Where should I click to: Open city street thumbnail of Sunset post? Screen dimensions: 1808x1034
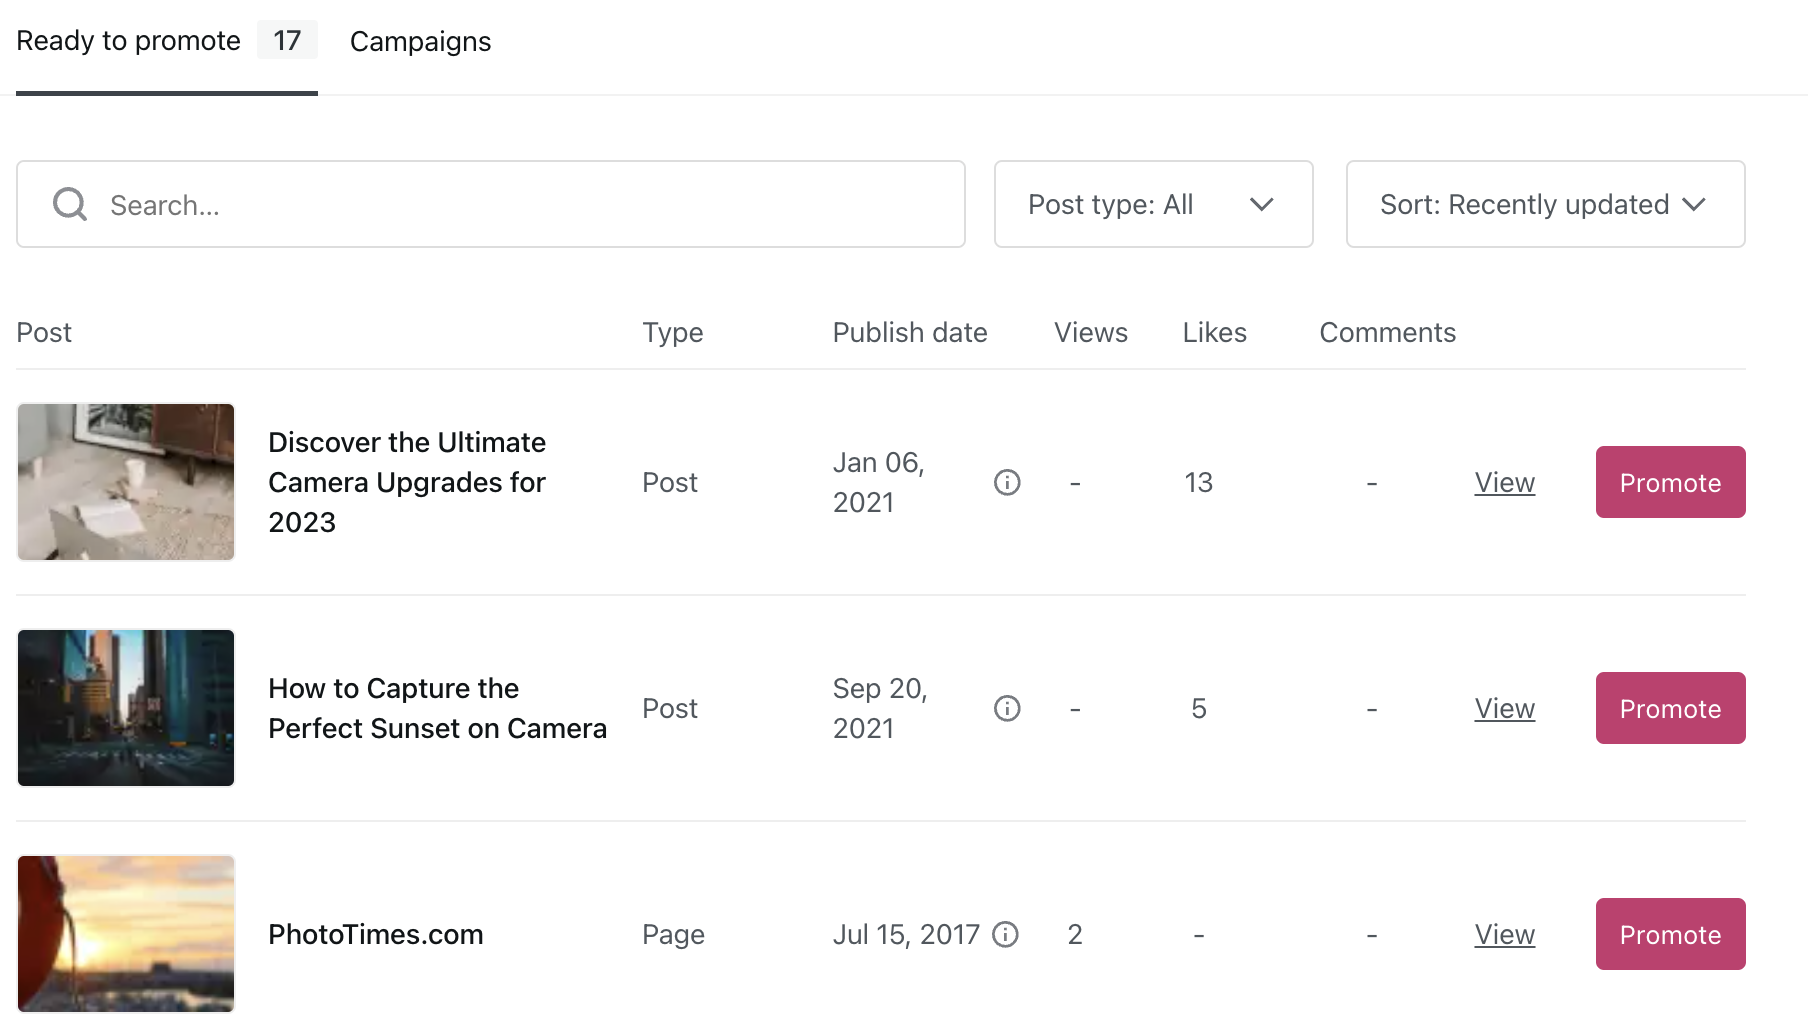click(126, 708)
